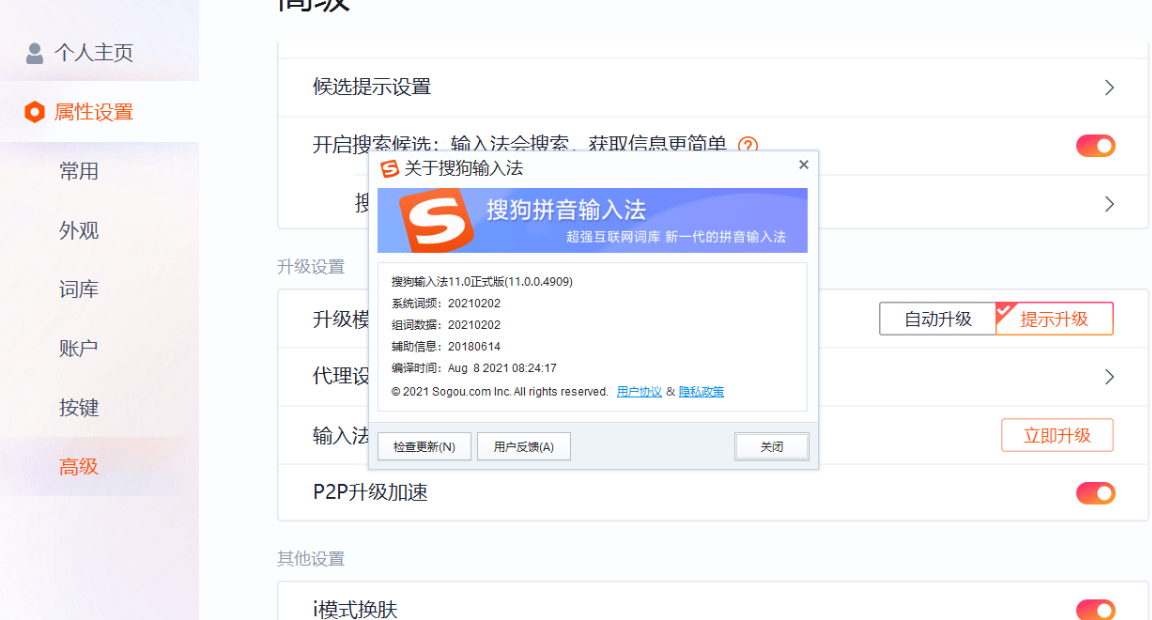Screen dimensions: 1152x620
Task: Click the 检查更新(N) button
Action: [x=424, y=447]
